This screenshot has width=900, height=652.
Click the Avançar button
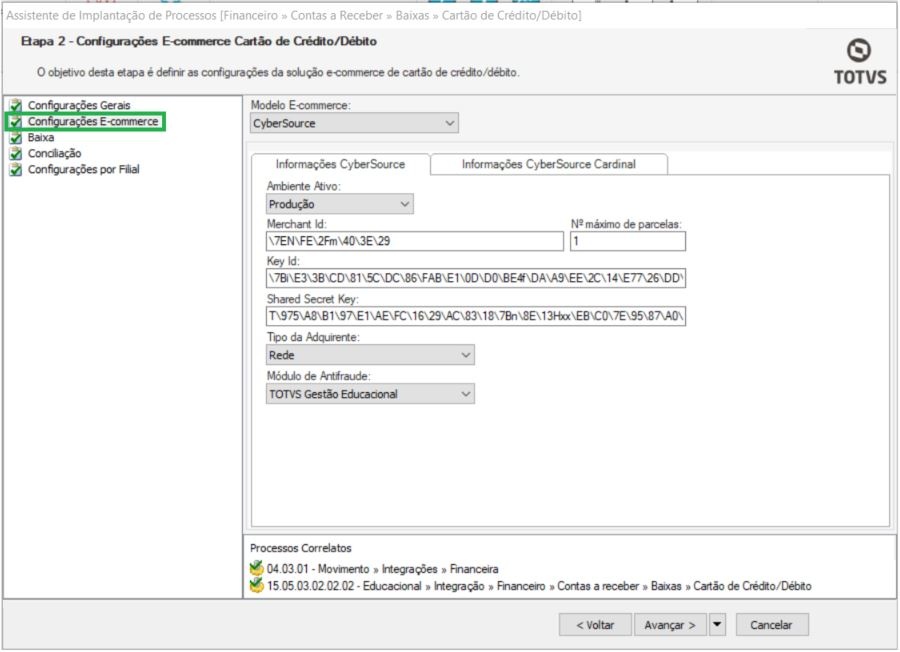(x=670, y=624)
